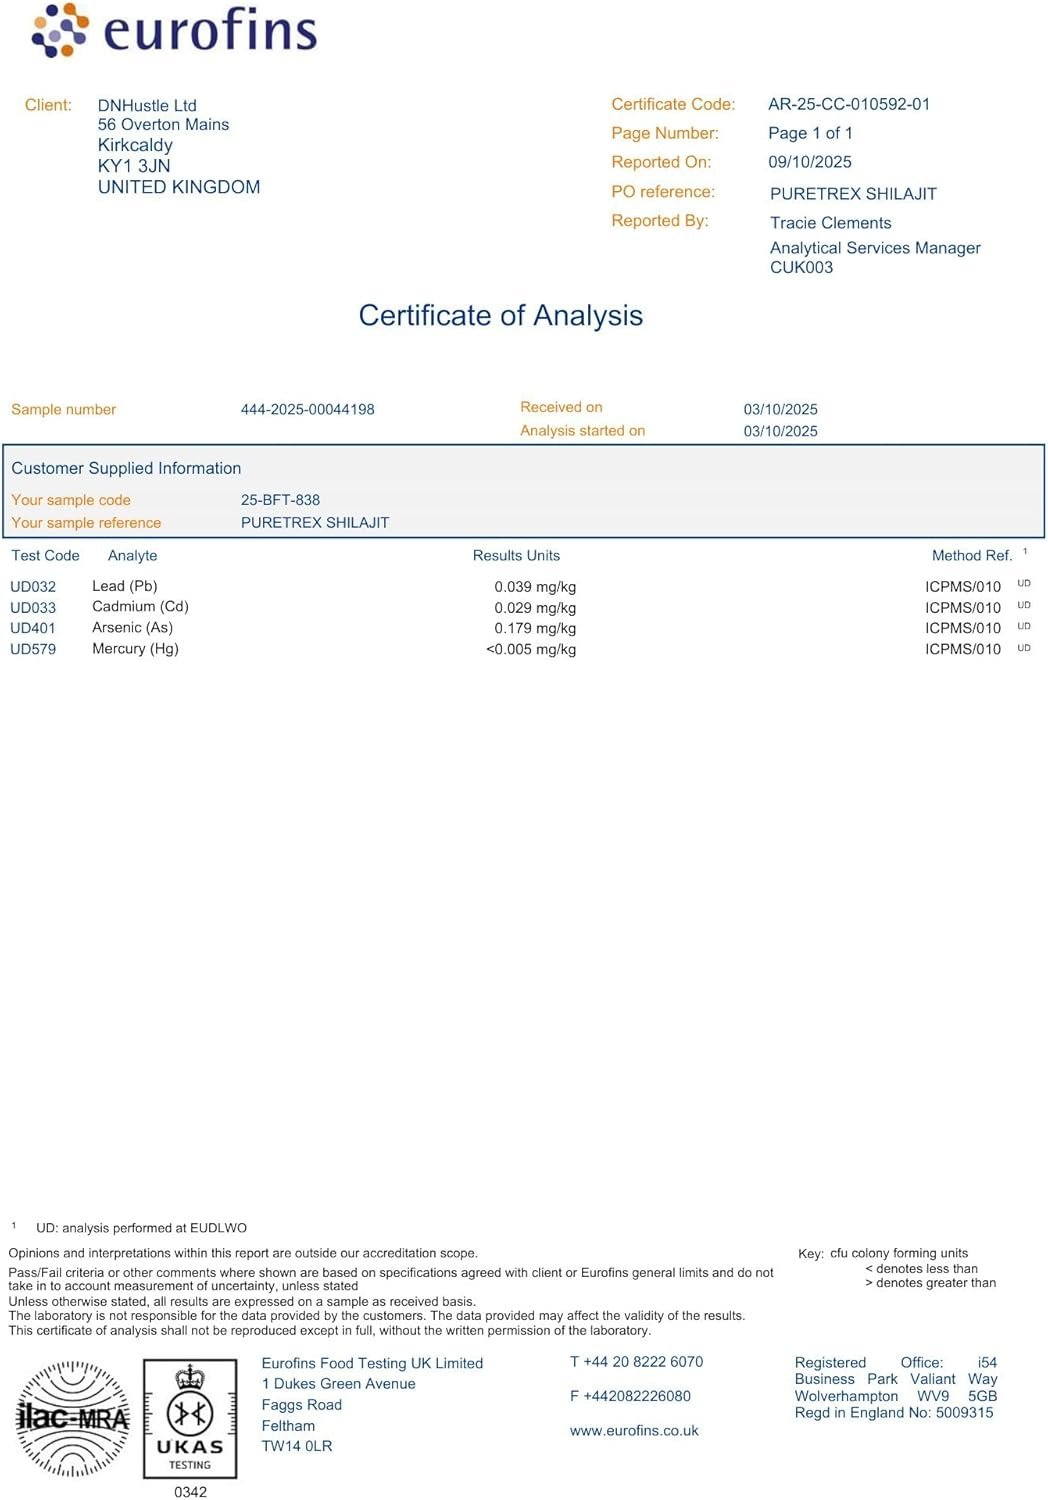Viewport: 1048px width, 1500px height.
Task: Click Mercury (Hg) result <0.005 mg/kg
Action: (x=531, y=649)
